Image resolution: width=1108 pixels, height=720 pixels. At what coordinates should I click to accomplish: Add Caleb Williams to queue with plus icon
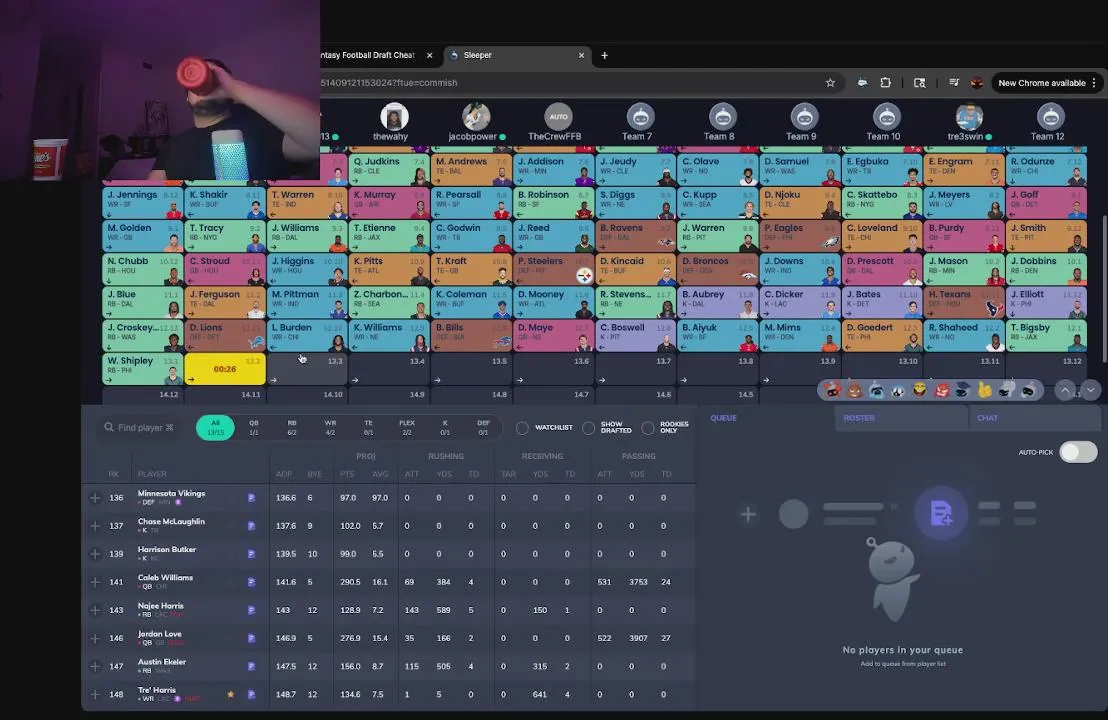click(95, 582)
